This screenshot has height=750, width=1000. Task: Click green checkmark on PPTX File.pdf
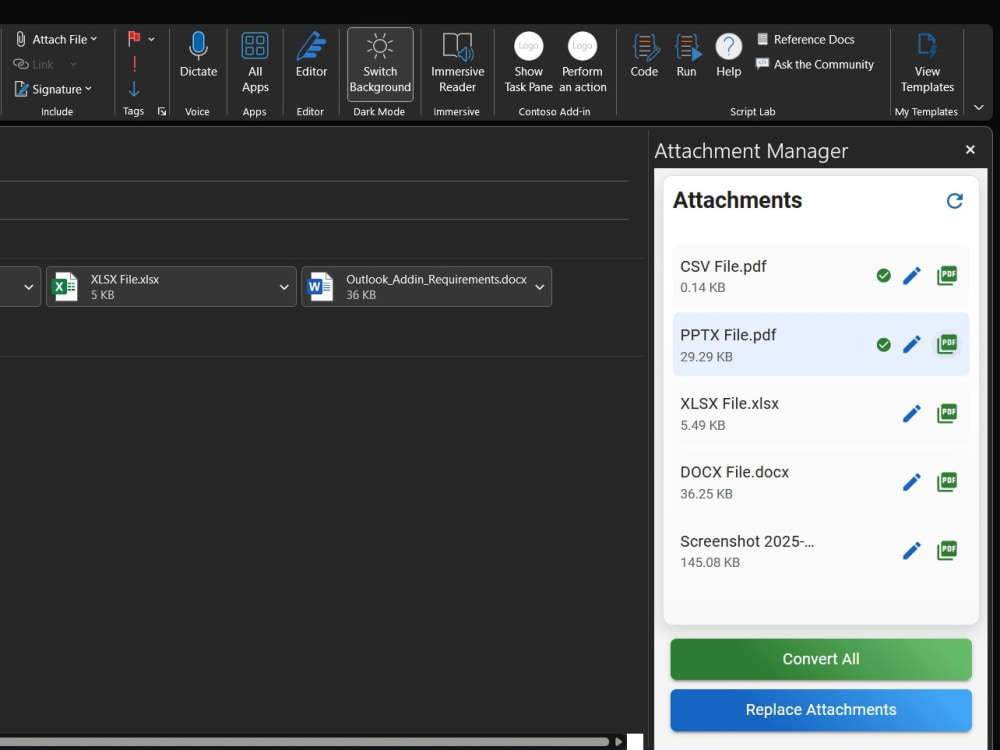[883, 345]
